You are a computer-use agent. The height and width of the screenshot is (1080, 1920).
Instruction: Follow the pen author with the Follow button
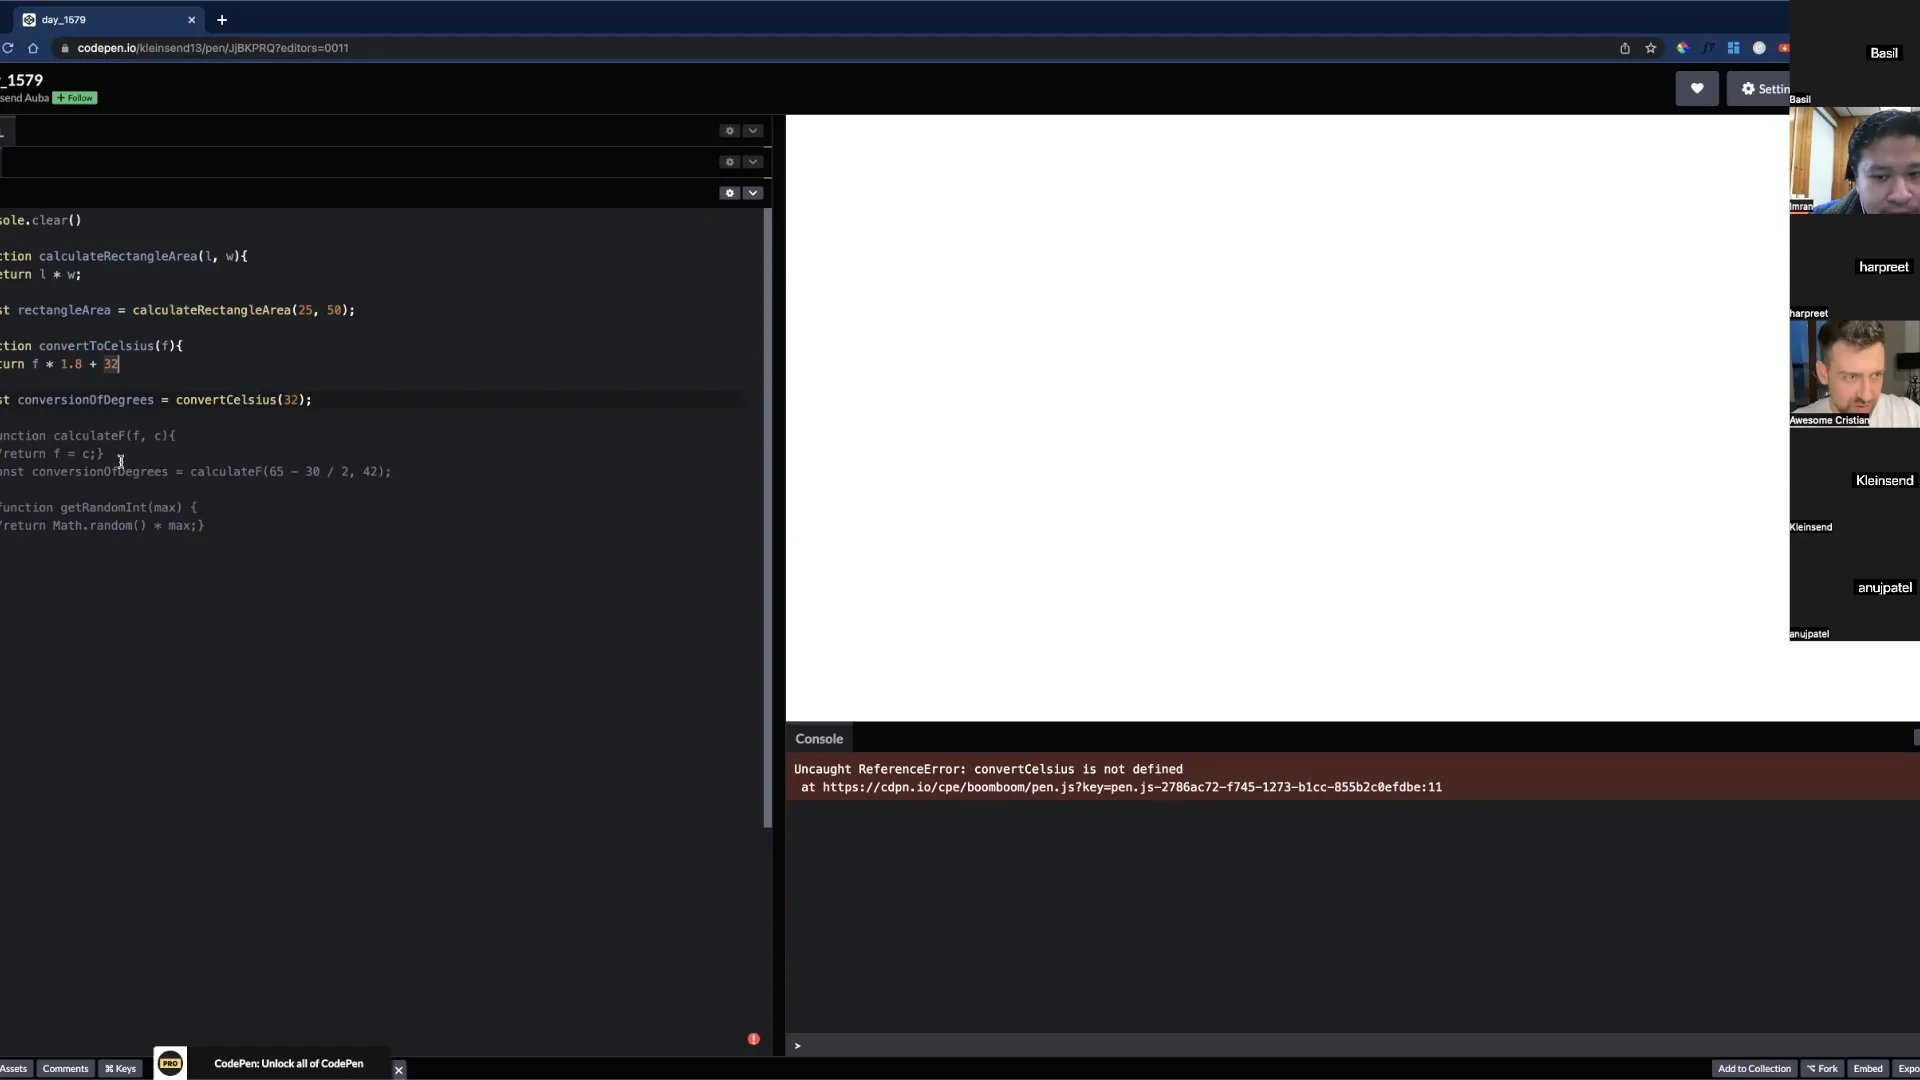coord(75,98)
